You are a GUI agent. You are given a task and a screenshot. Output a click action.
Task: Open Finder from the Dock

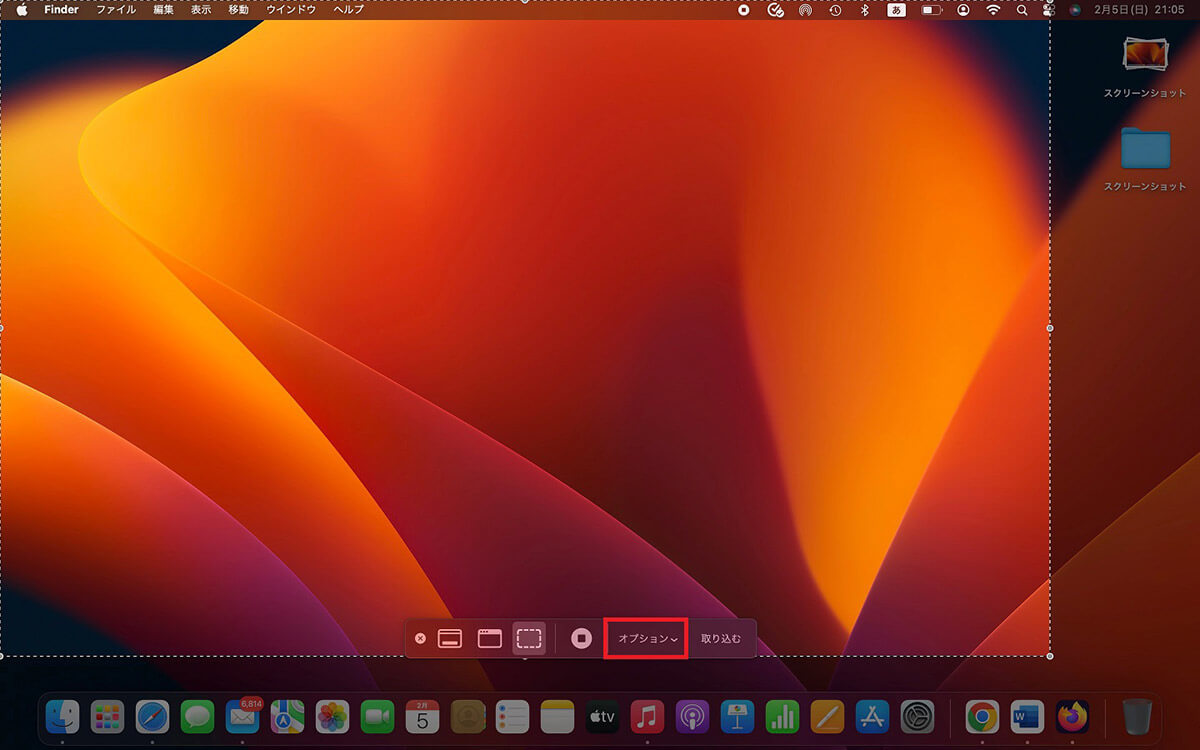click(x=63, y=716)
